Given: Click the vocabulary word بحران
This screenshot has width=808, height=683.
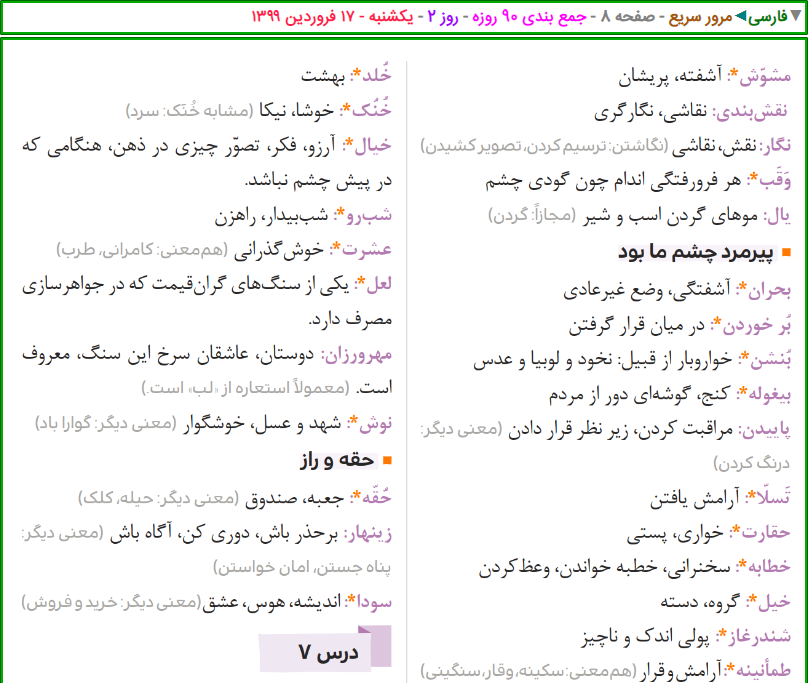Looking at the screenshot, I should 768,290.
